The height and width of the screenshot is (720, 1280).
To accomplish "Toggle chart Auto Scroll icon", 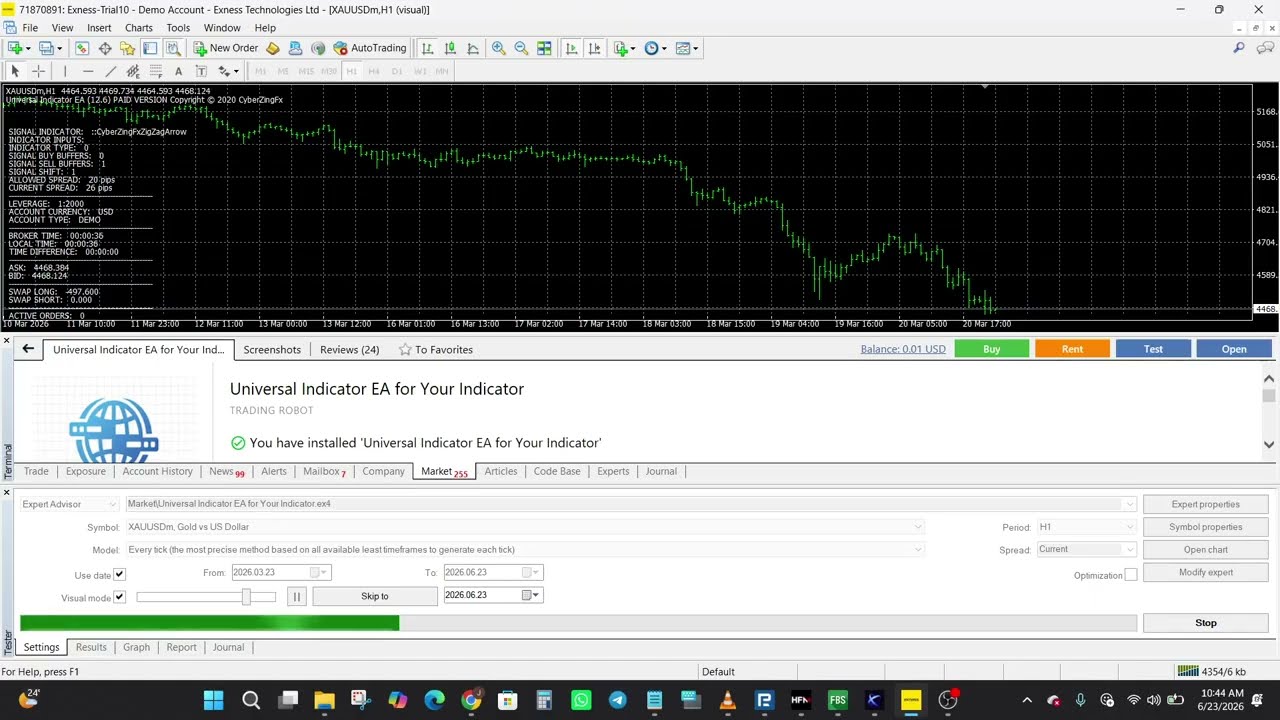I will [x=571, y=48].
